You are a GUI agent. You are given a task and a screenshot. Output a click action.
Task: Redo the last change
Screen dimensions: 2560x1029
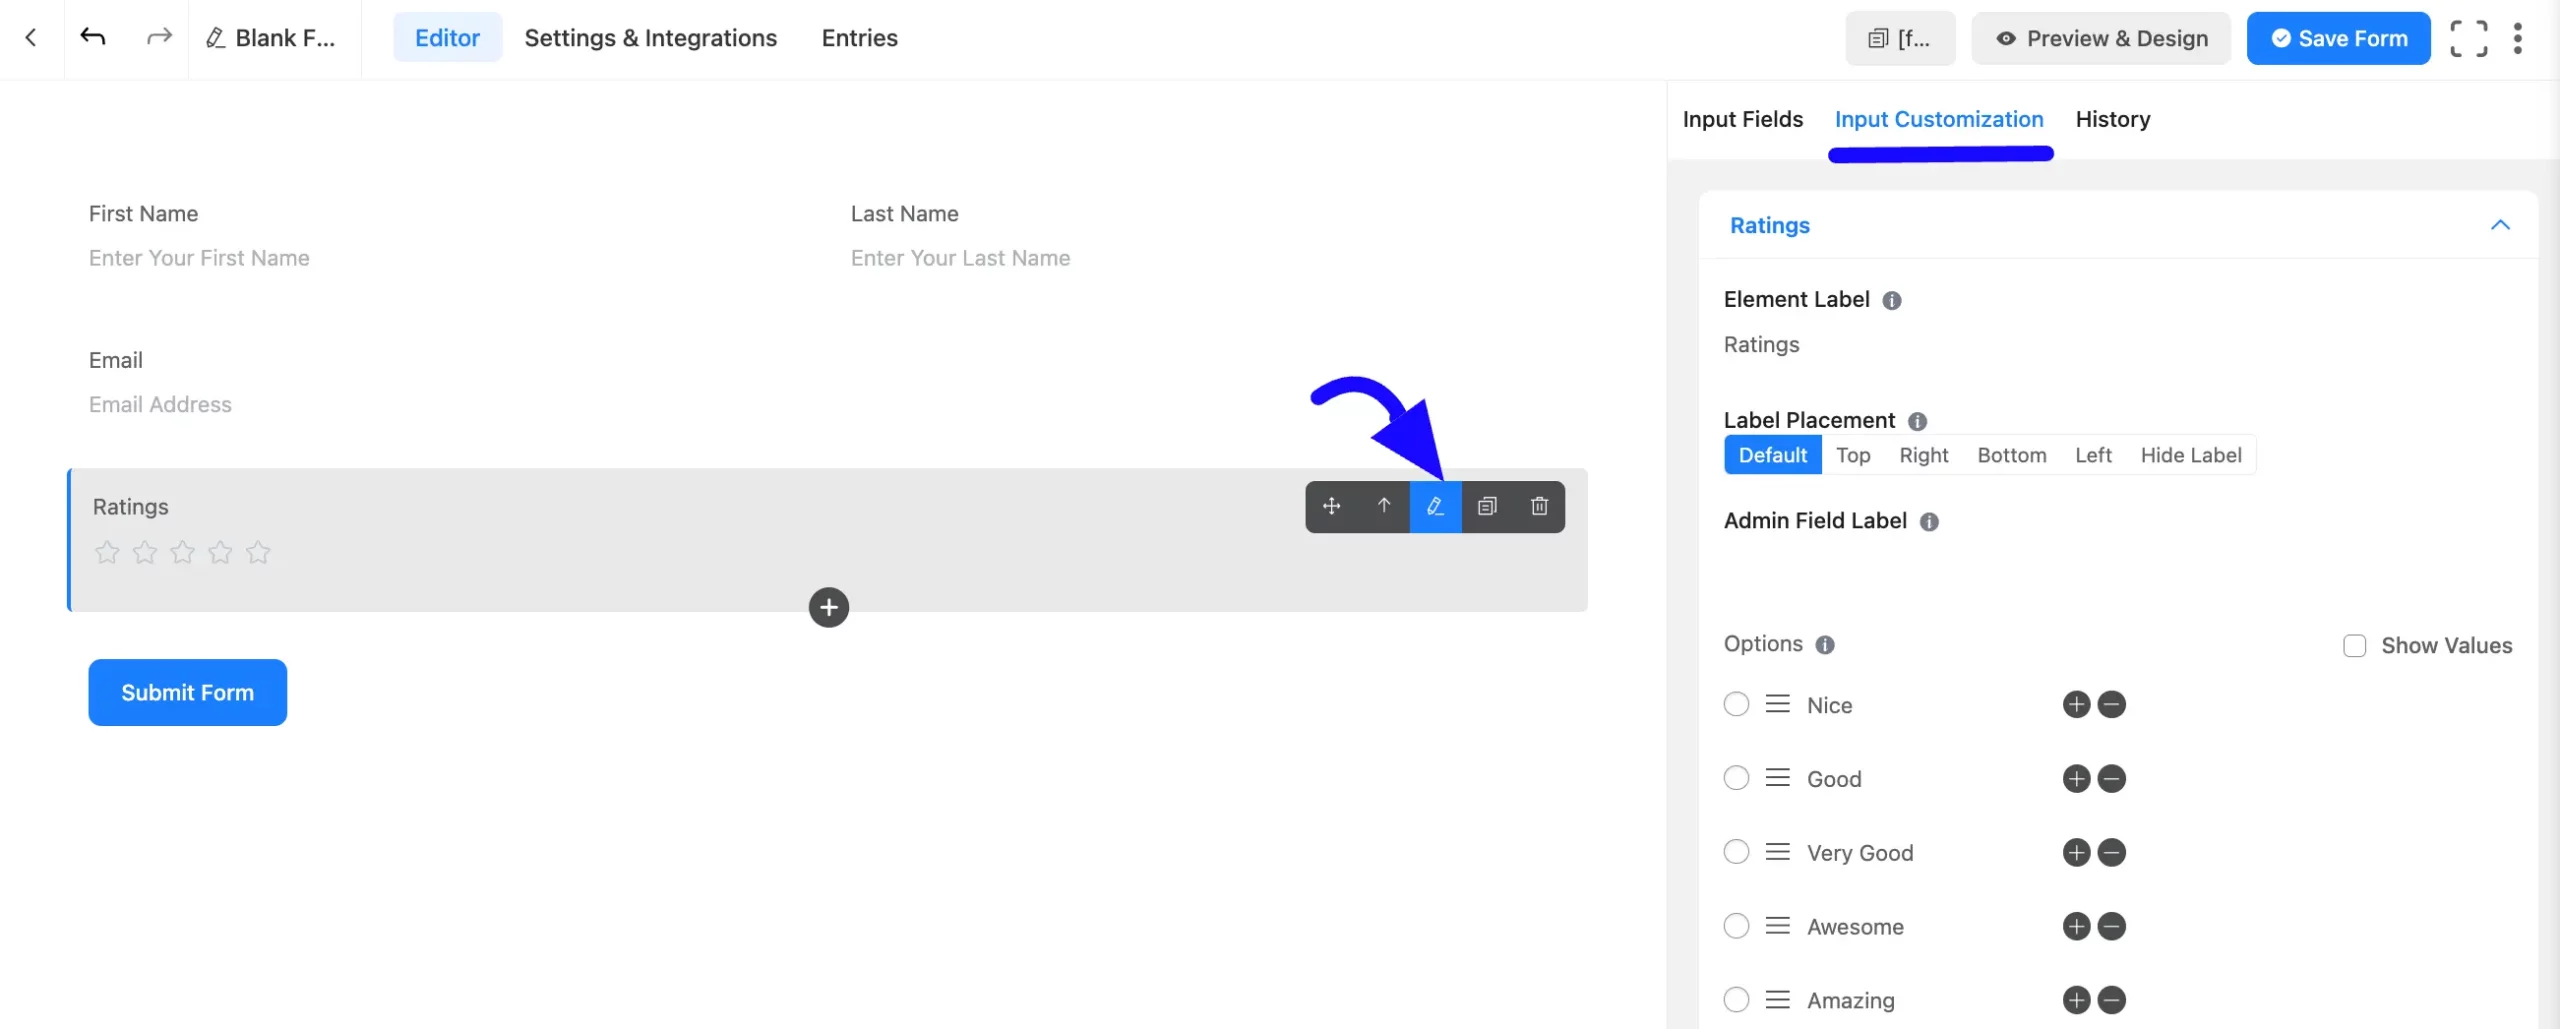pyautogui.click(x=159, y=38)
